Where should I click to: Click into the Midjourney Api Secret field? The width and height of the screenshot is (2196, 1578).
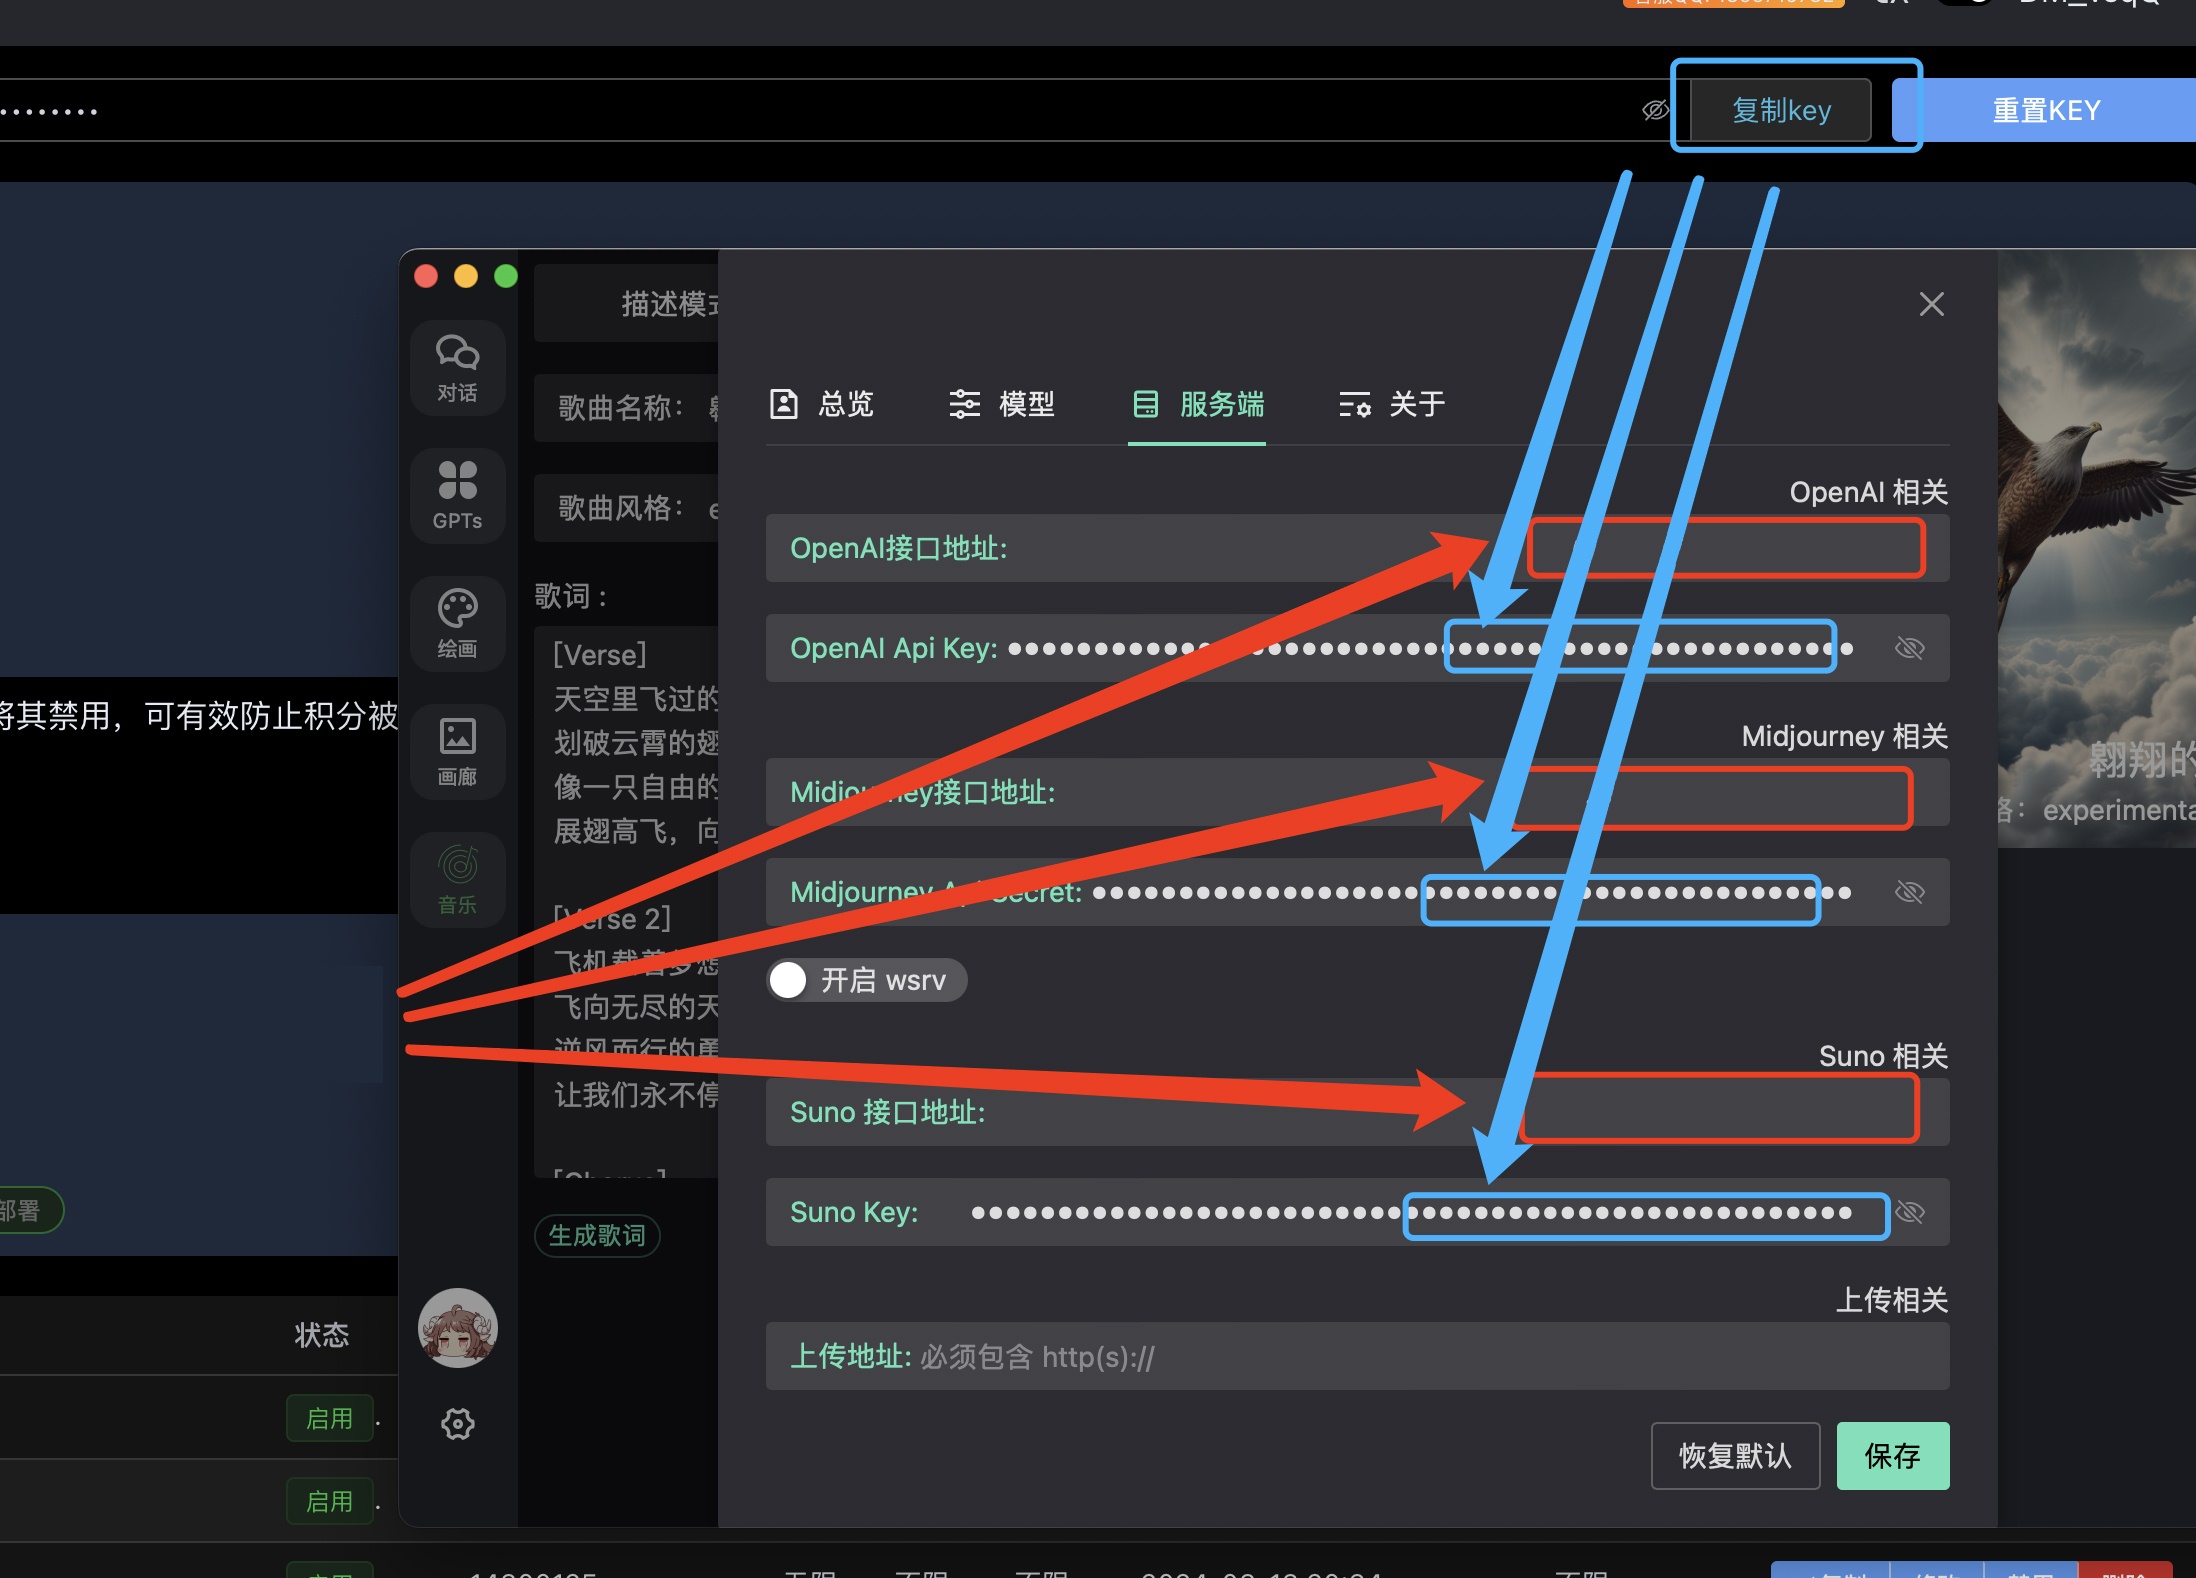coord(1357,892)
